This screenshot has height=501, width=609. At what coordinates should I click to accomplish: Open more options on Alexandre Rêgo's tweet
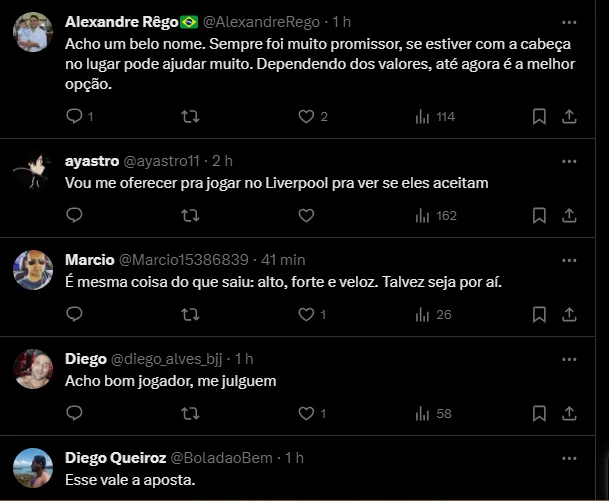[x=568, y=21]
